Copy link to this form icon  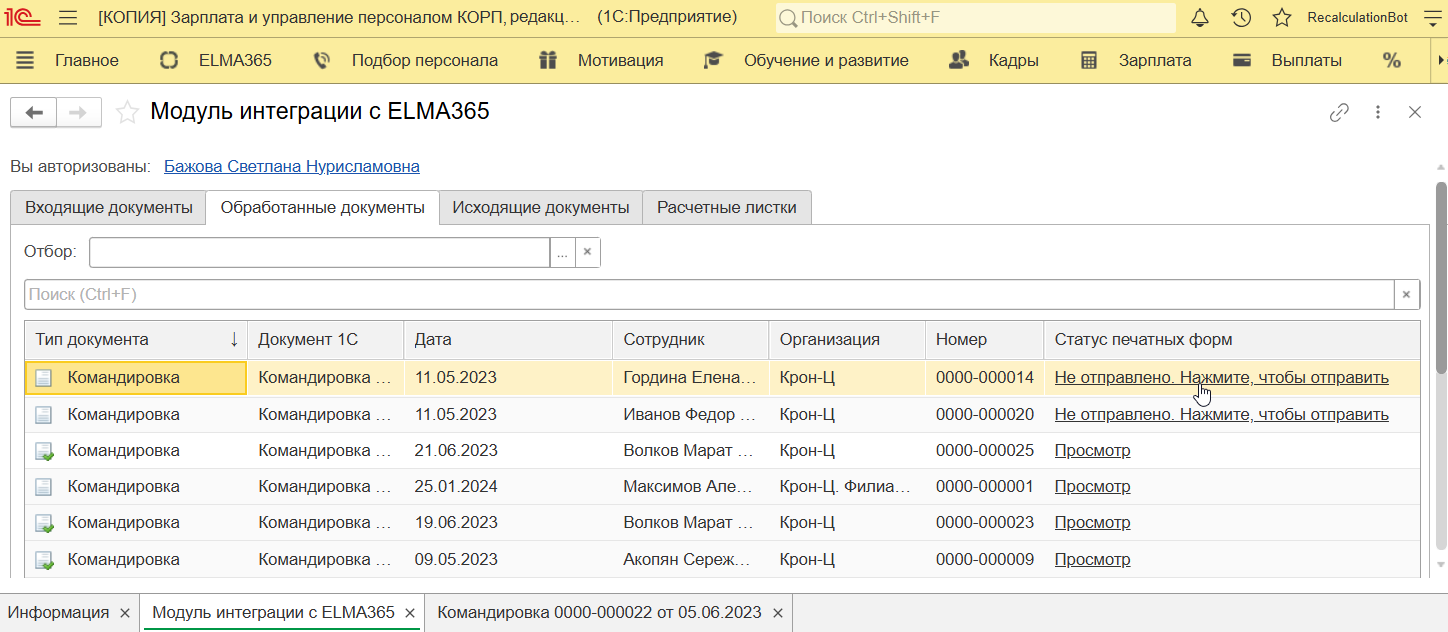pos(1339,112)
